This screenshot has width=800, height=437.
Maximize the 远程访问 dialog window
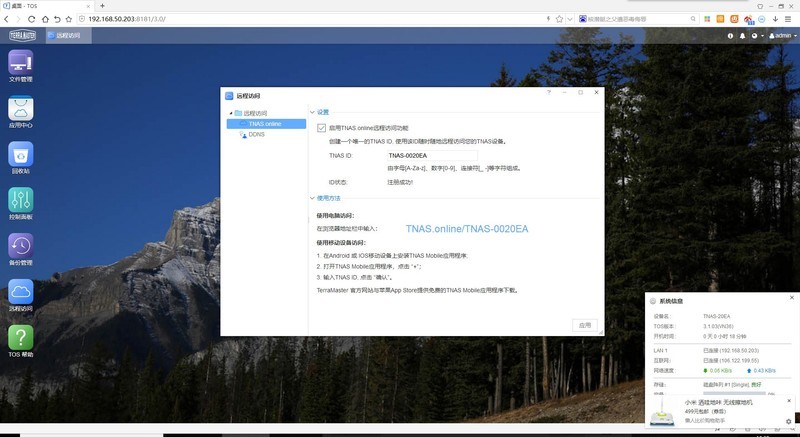point(581,93)
